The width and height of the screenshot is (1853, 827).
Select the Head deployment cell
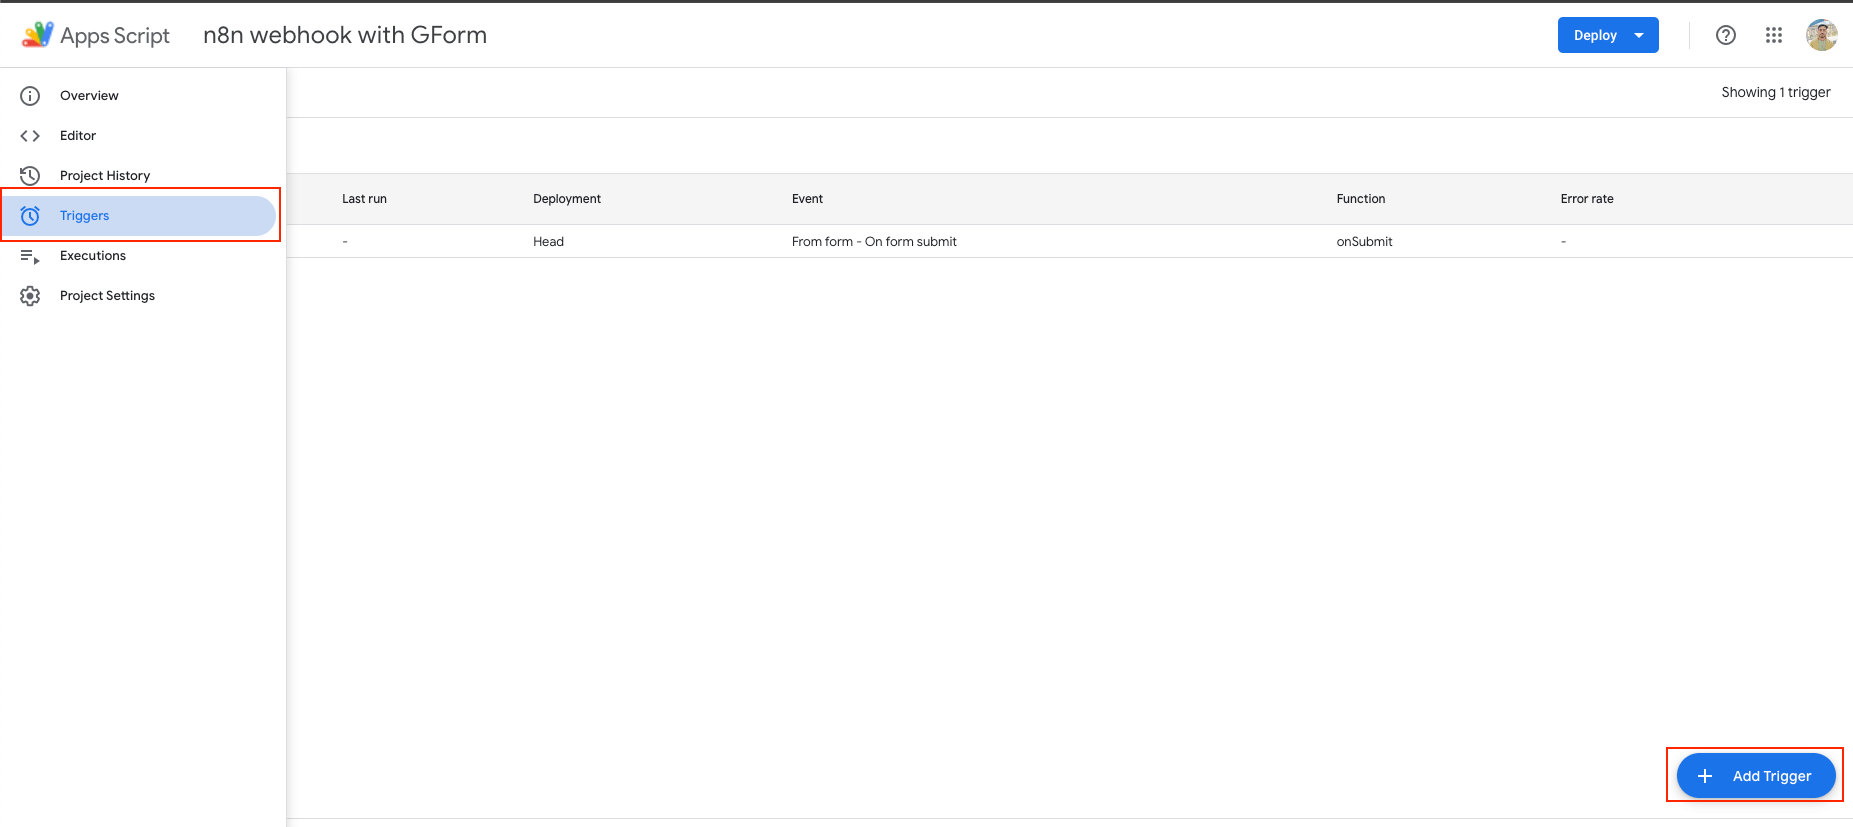click(x=548, y=242)
